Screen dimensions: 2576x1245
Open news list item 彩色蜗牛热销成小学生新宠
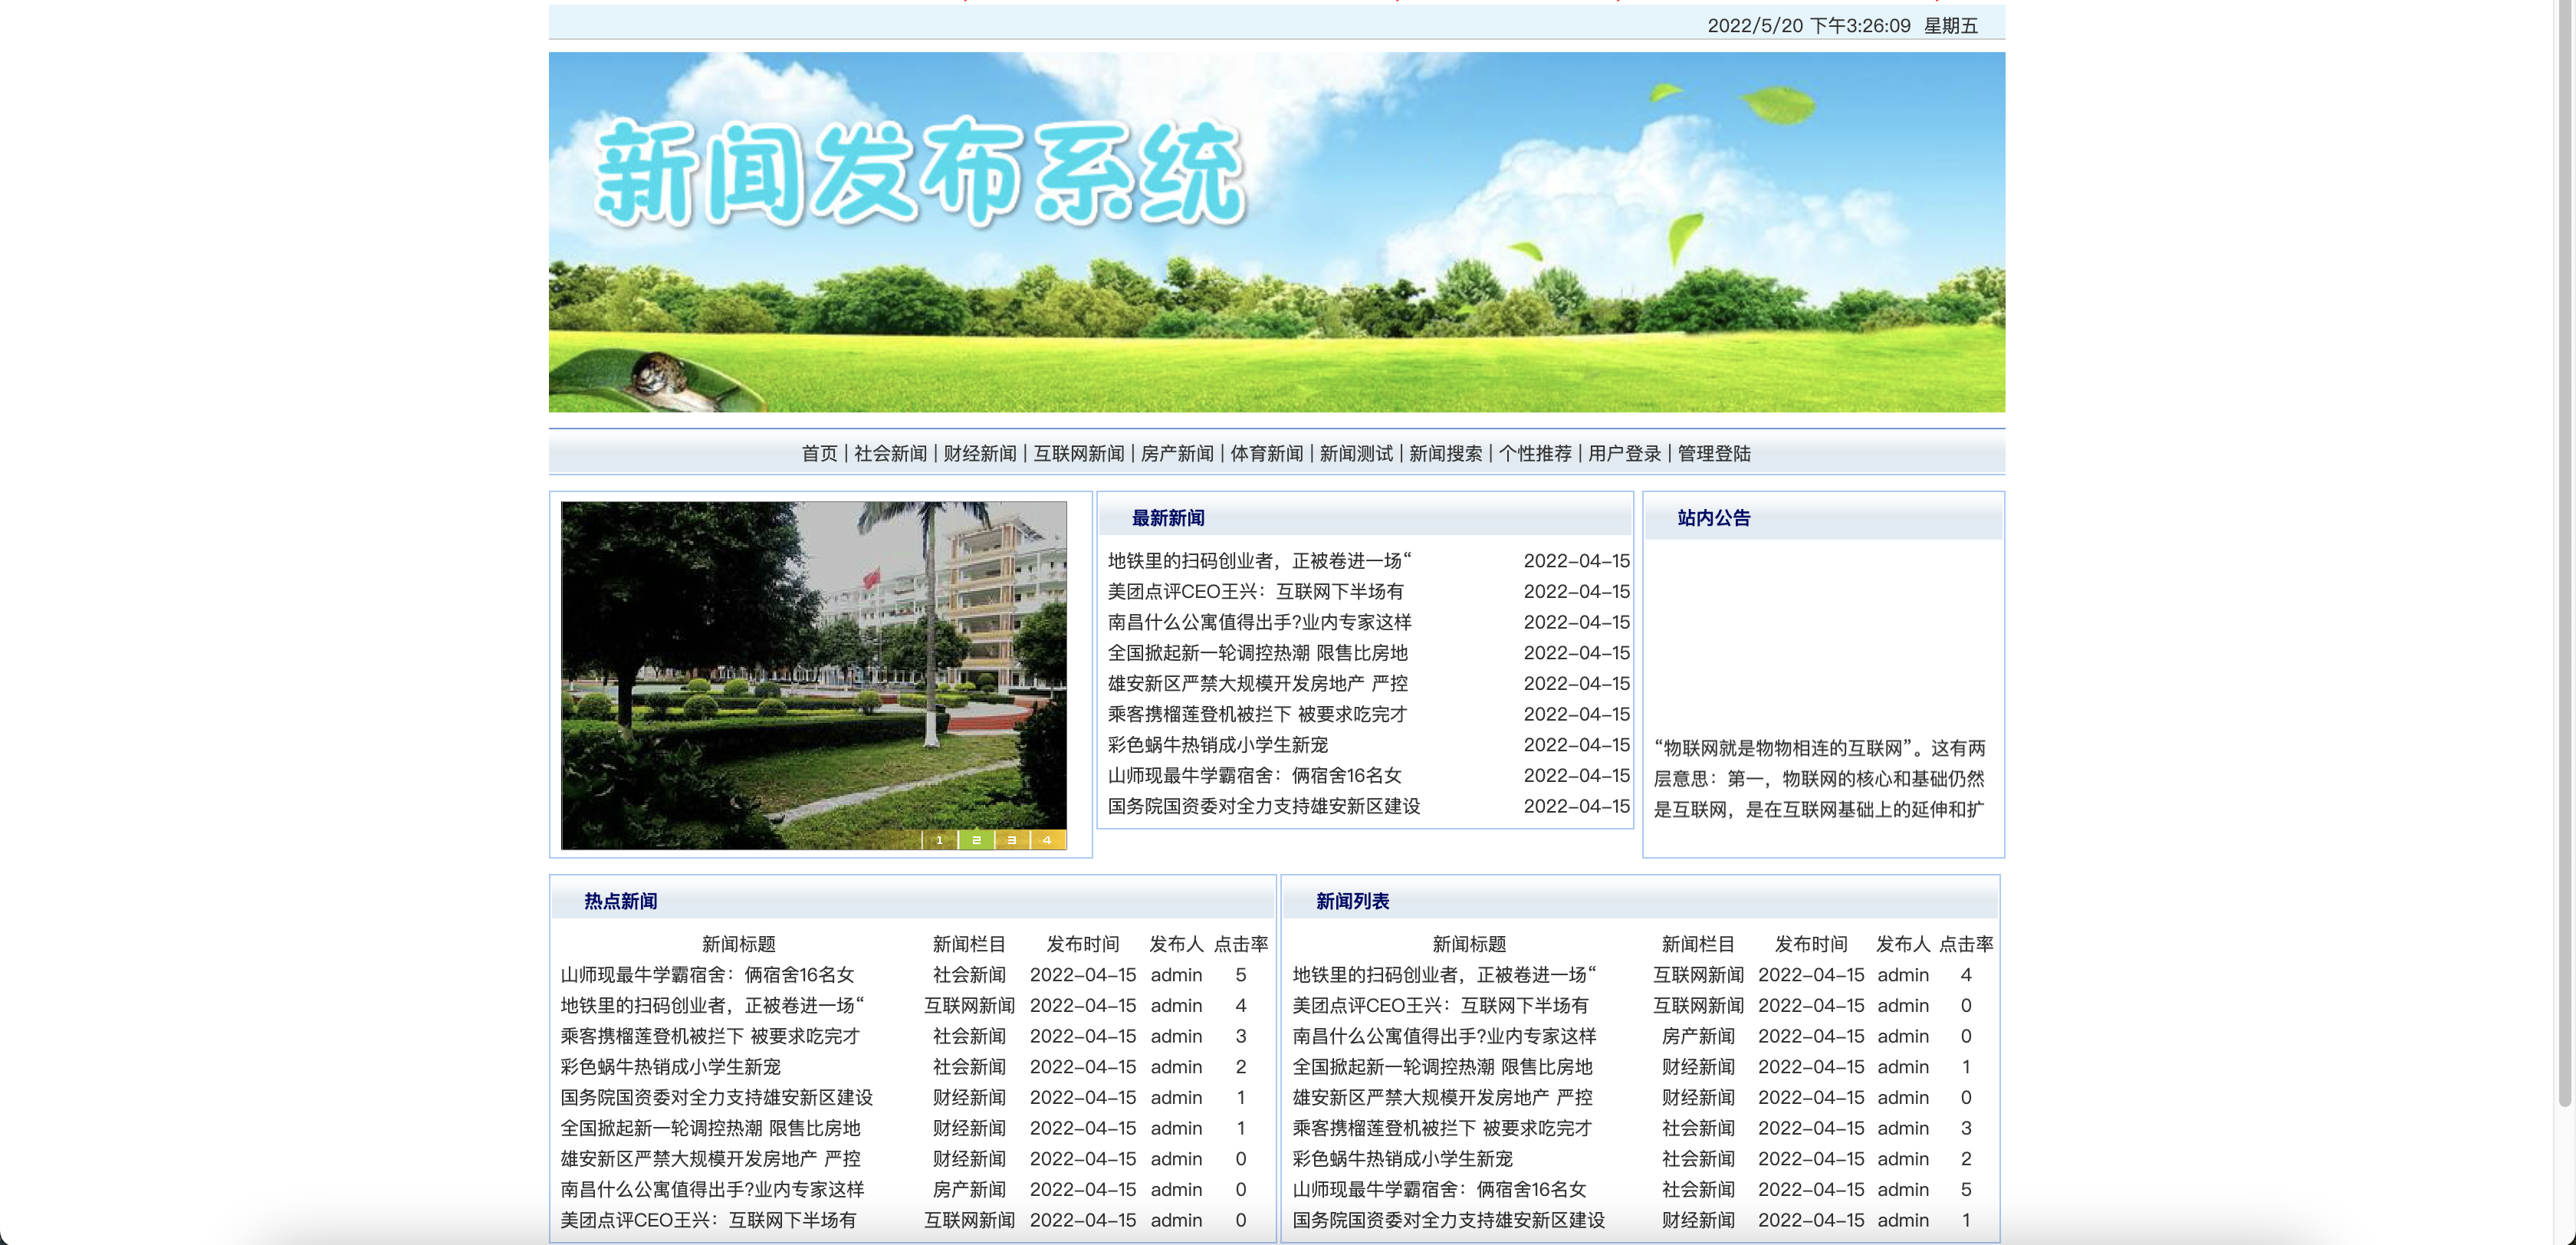pos(1402,1159)
